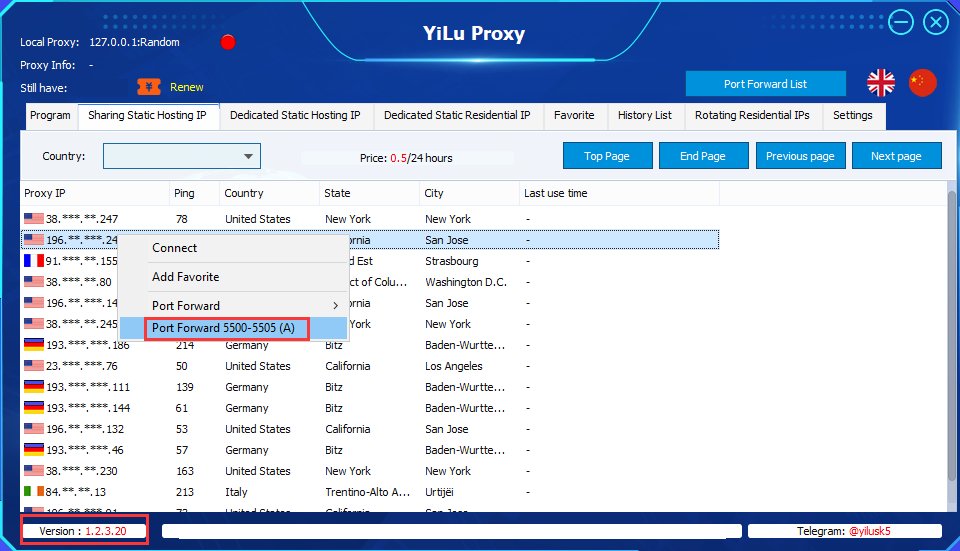Click the Renew link

(187, 87)
